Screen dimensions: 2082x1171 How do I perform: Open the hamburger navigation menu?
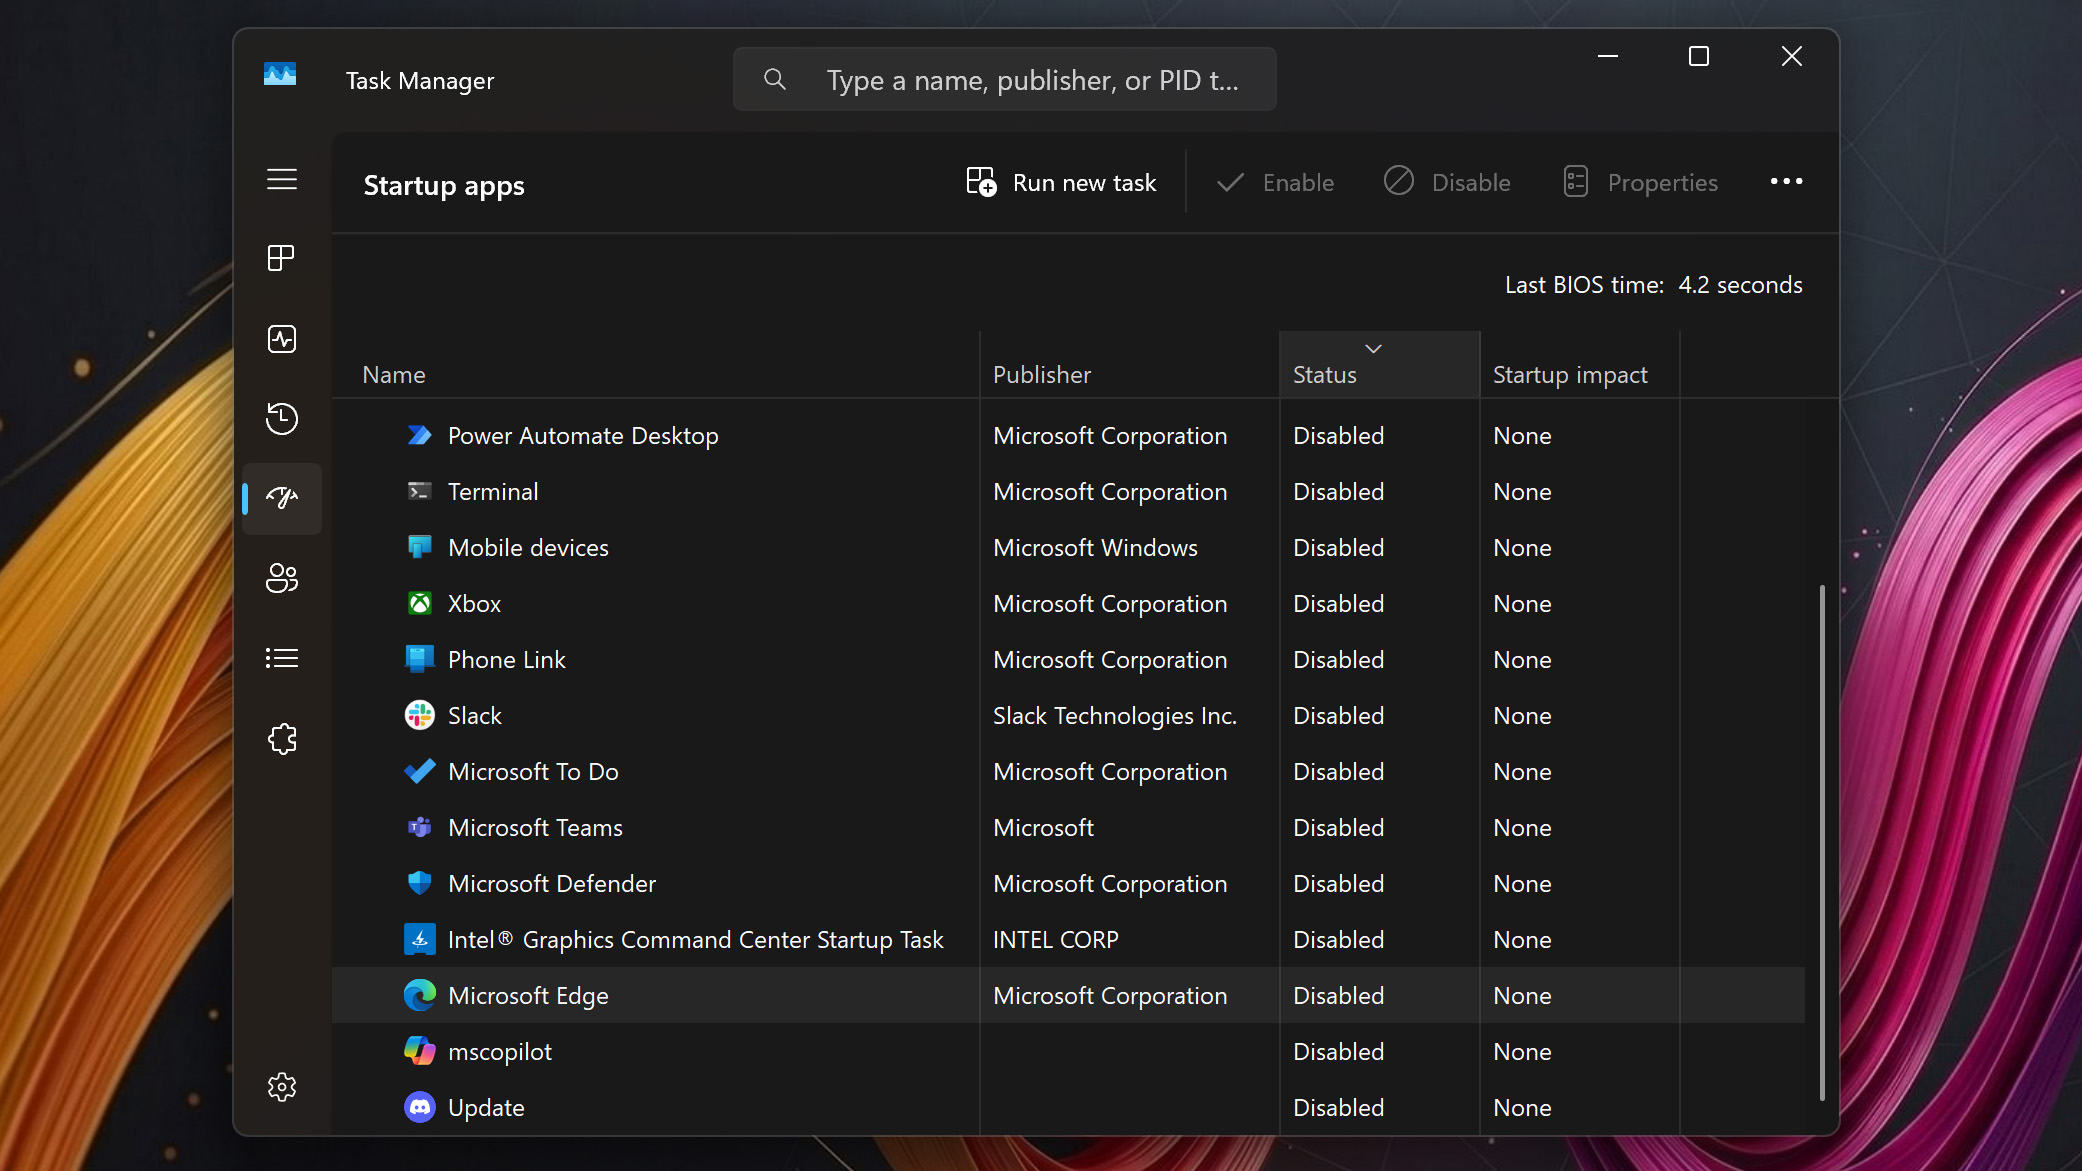282,179
